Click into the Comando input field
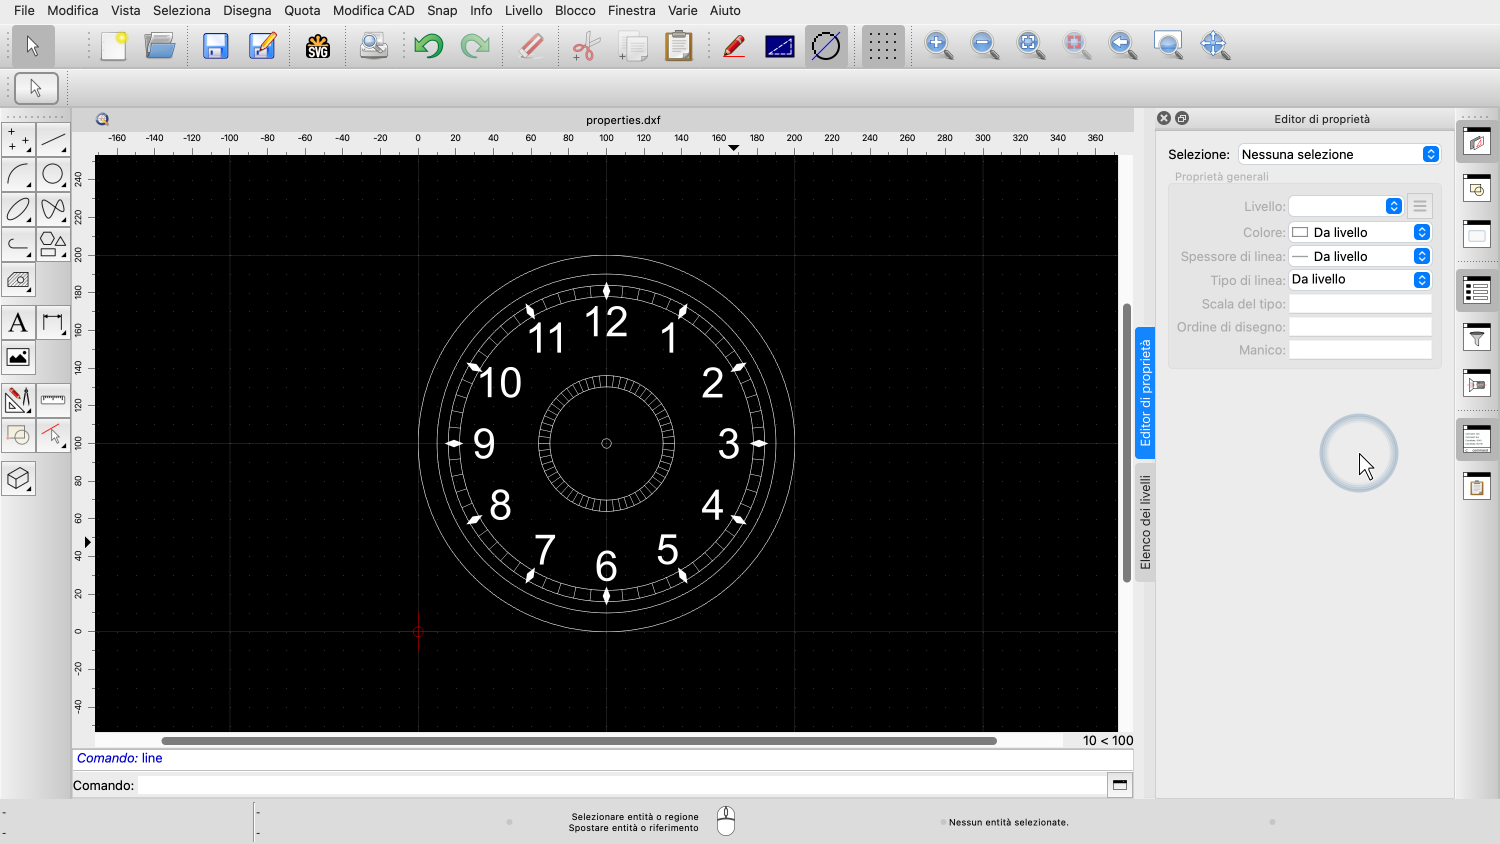1500x844 pixels. click(x=620, y=785)
